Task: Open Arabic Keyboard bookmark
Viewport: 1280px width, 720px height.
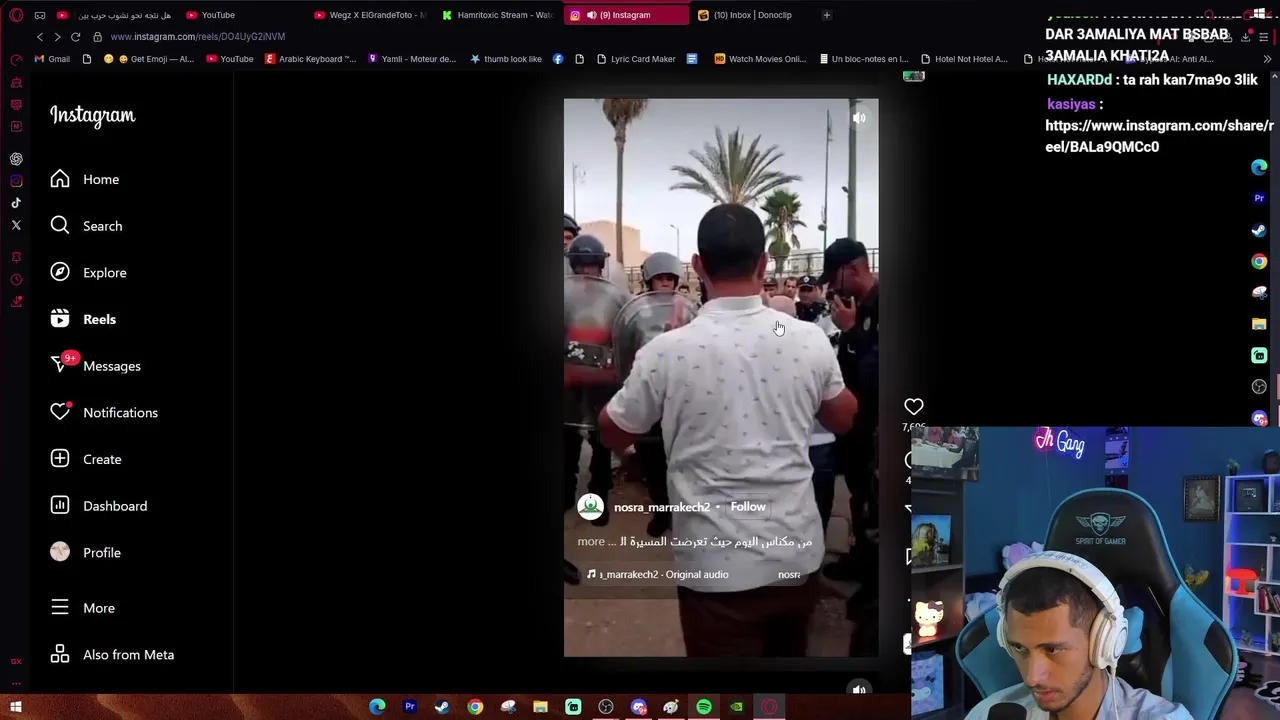Action: click(x=310, y=59)
